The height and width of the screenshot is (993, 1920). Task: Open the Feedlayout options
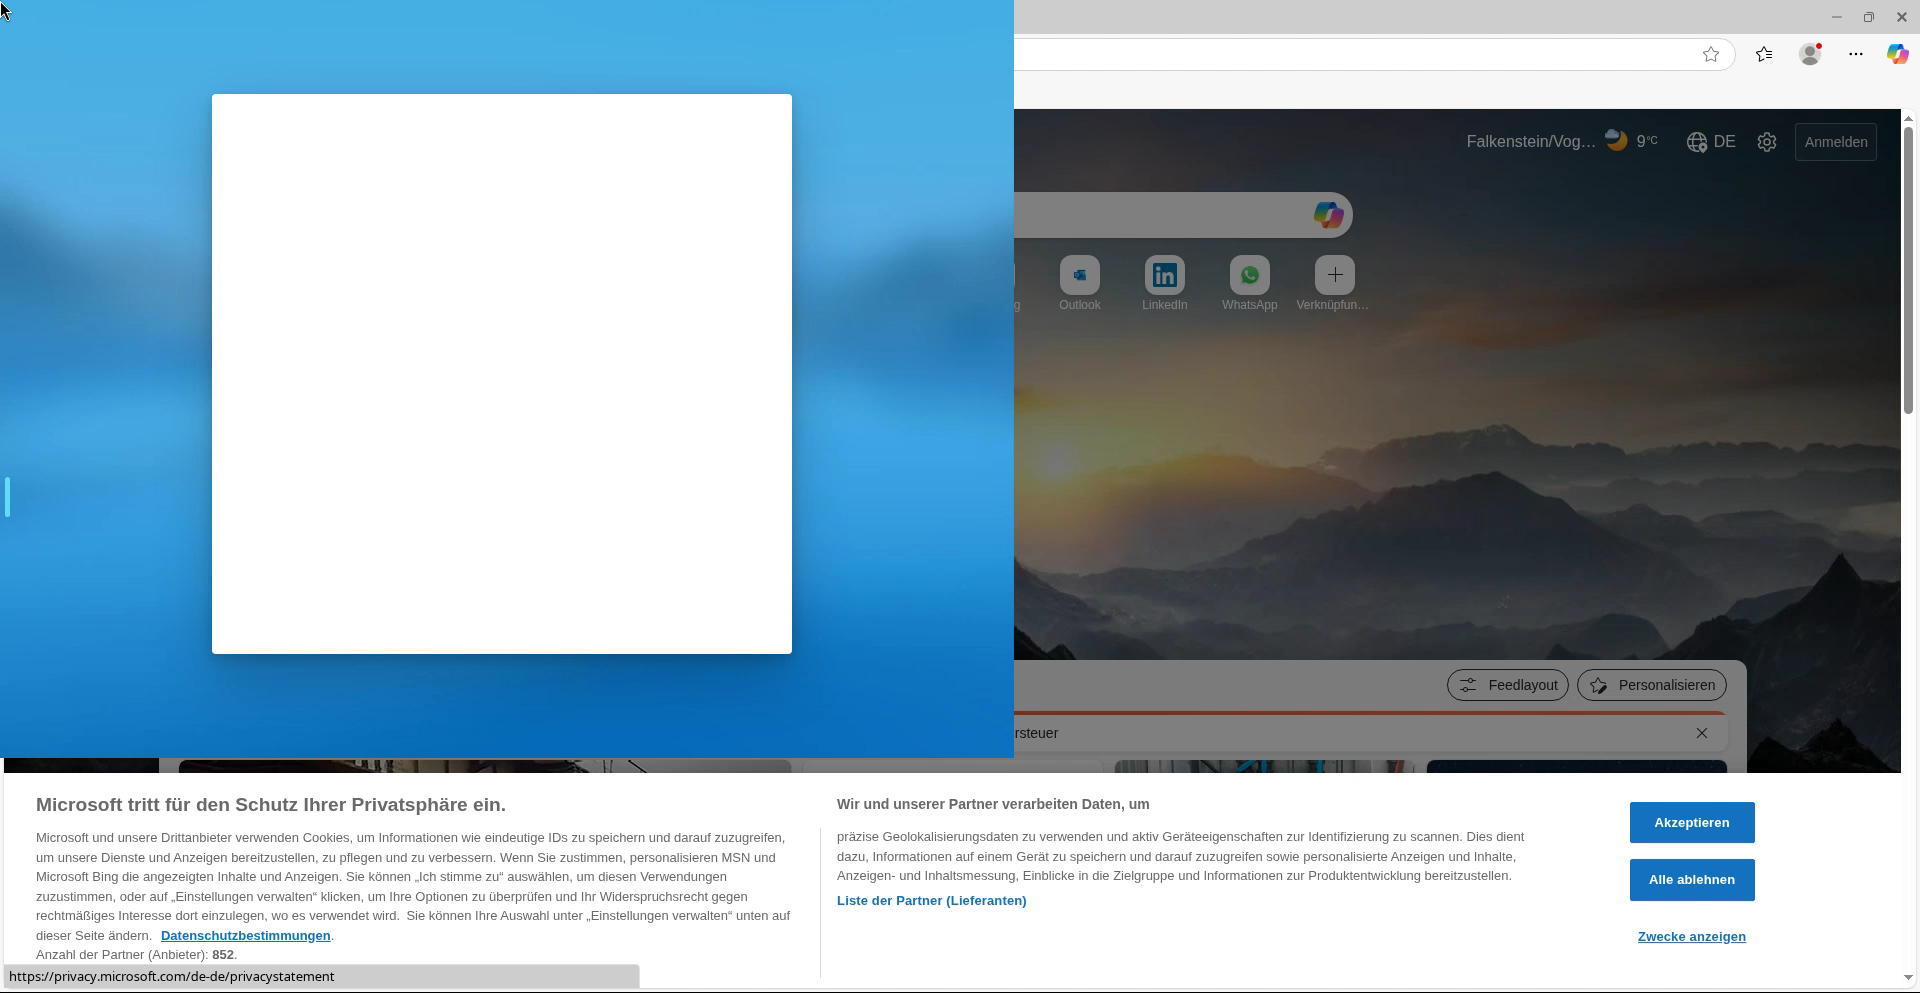pyautogui.click(x=1507, y=685)
